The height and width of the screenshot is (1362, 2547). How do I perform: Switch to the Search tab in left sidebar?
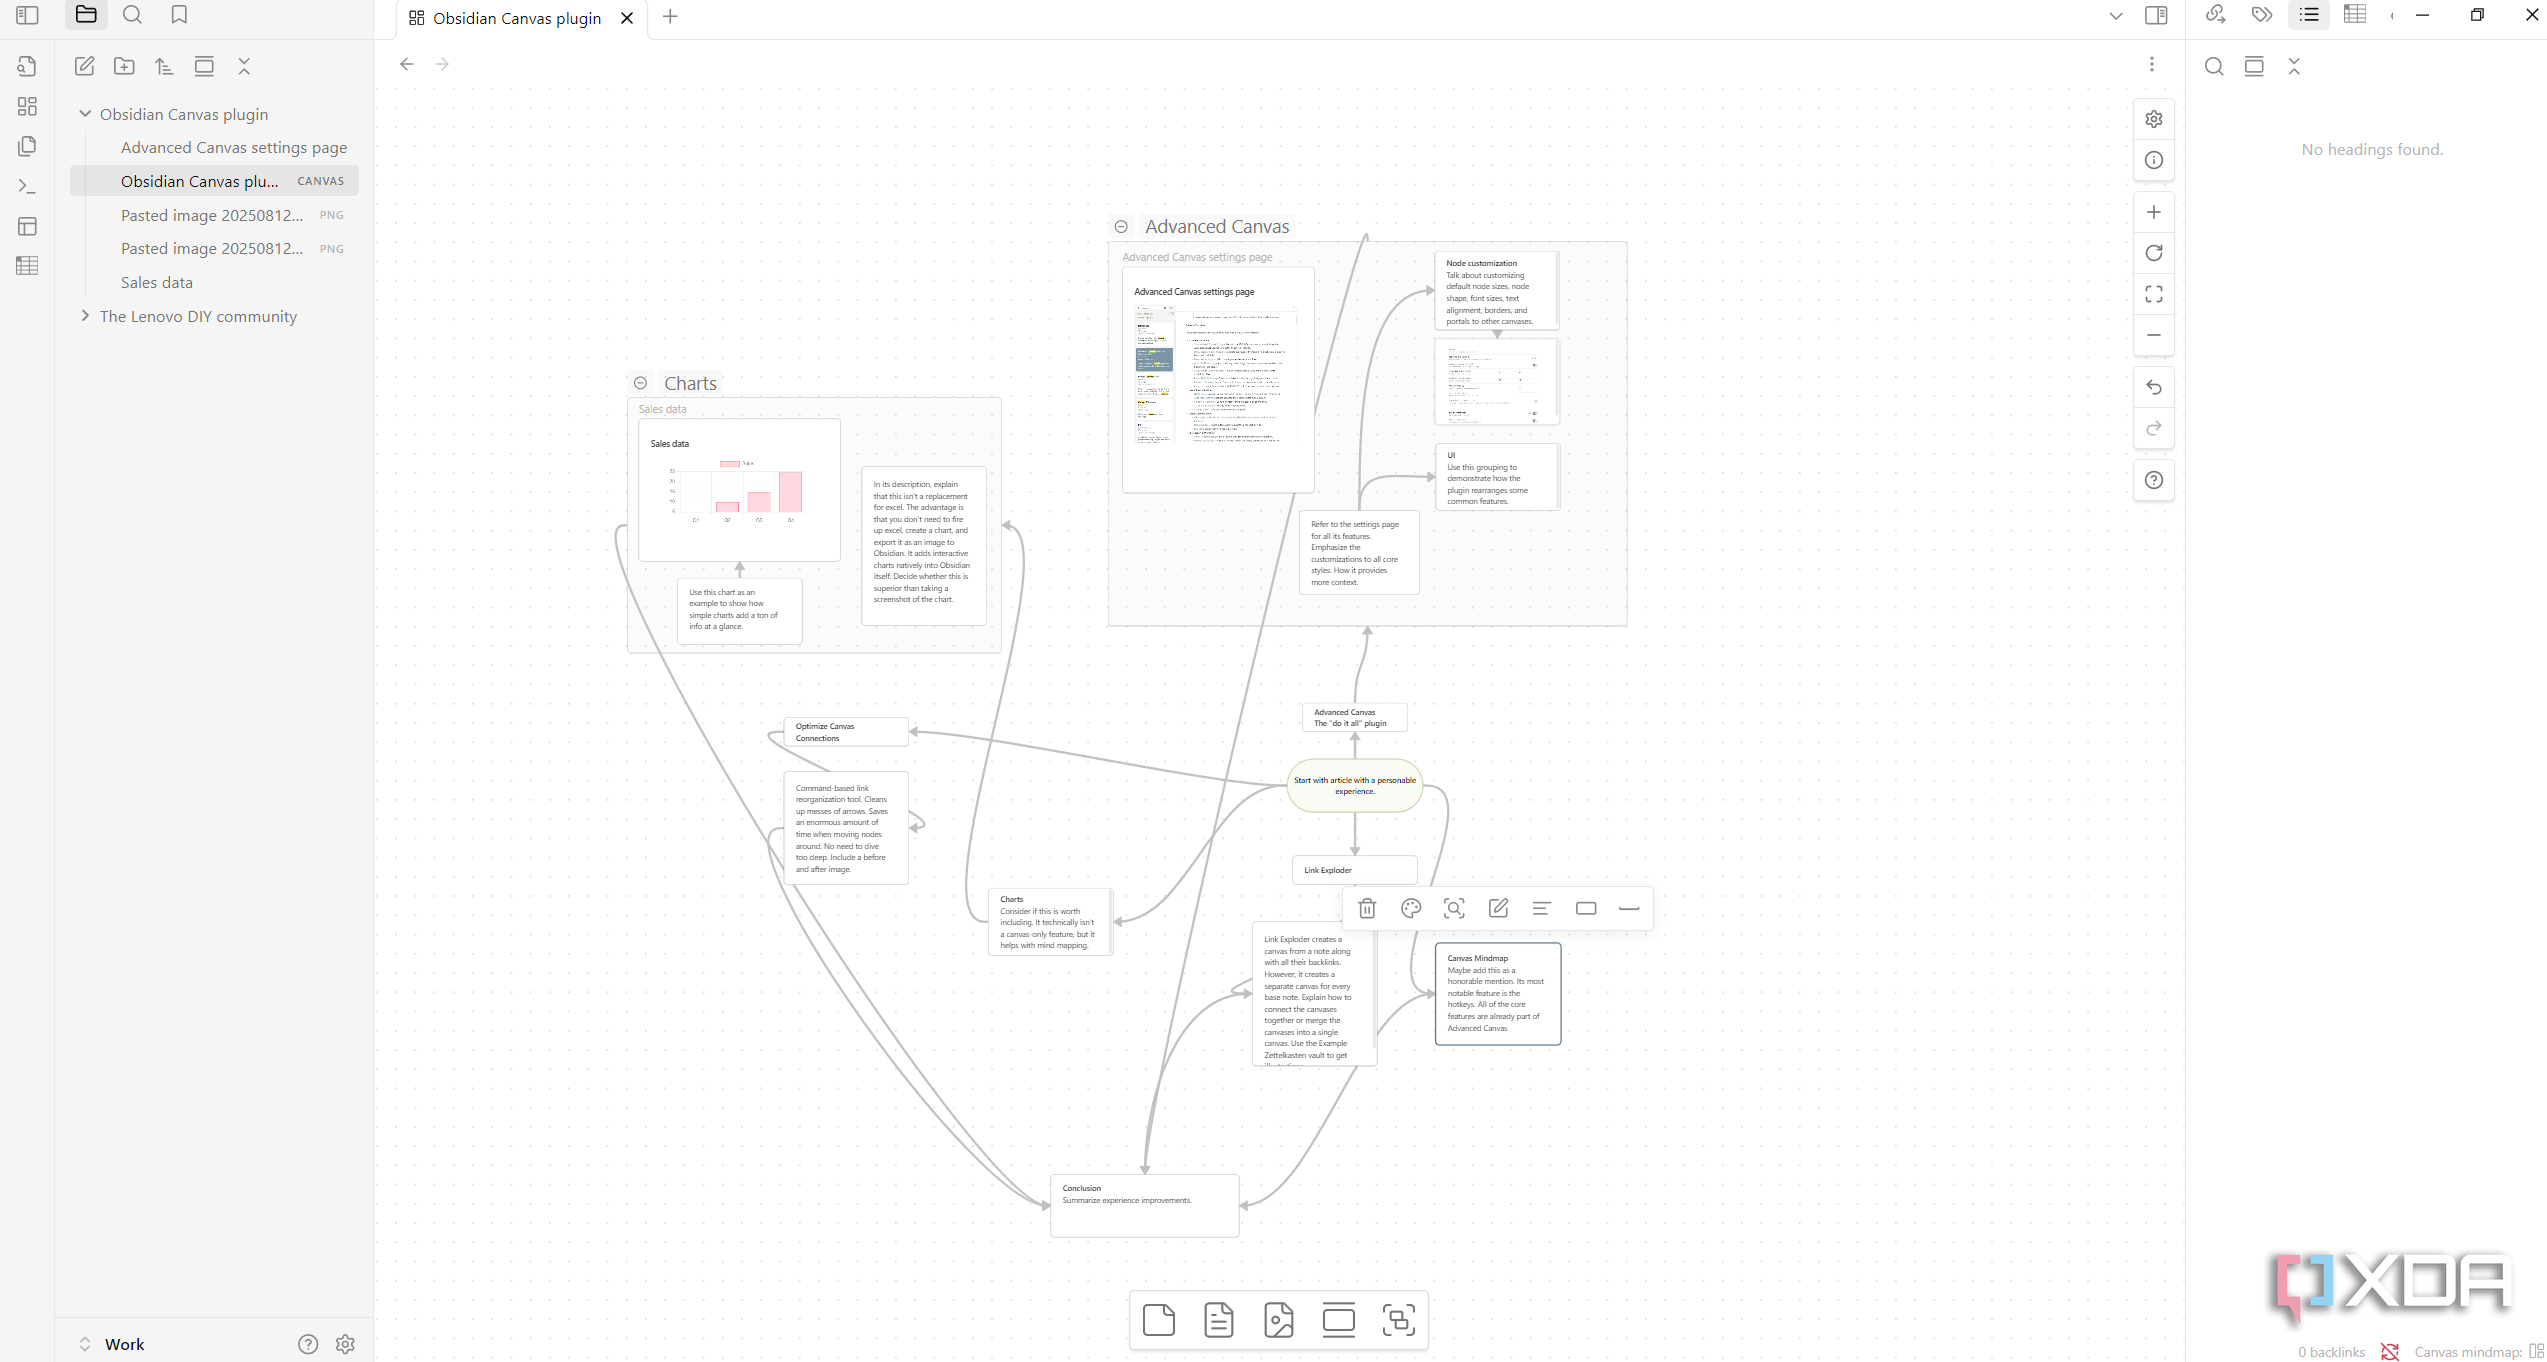click(x=132, y=14)
